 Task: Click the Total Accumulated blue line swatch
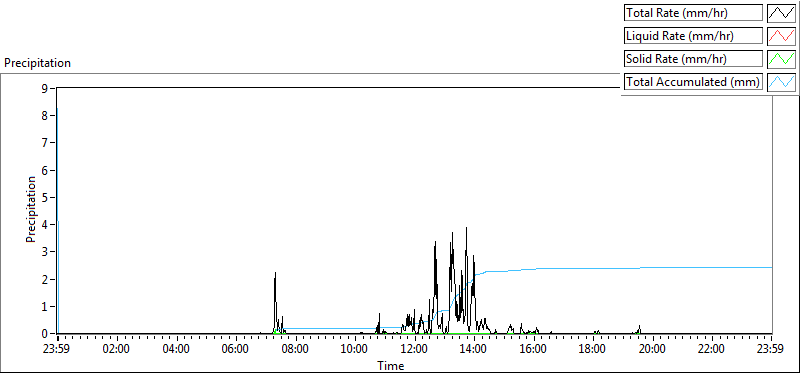click(782, 81)
